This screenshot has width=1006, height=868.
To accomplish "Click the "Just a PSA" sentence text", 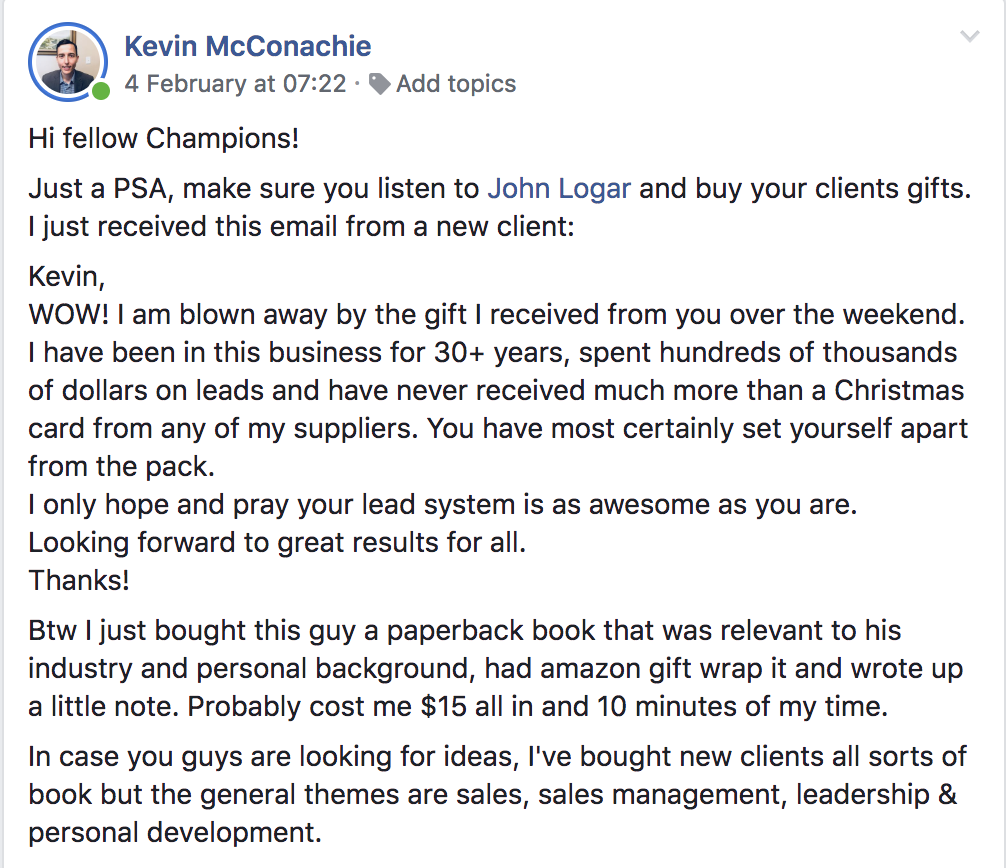I will click(255, 189).
